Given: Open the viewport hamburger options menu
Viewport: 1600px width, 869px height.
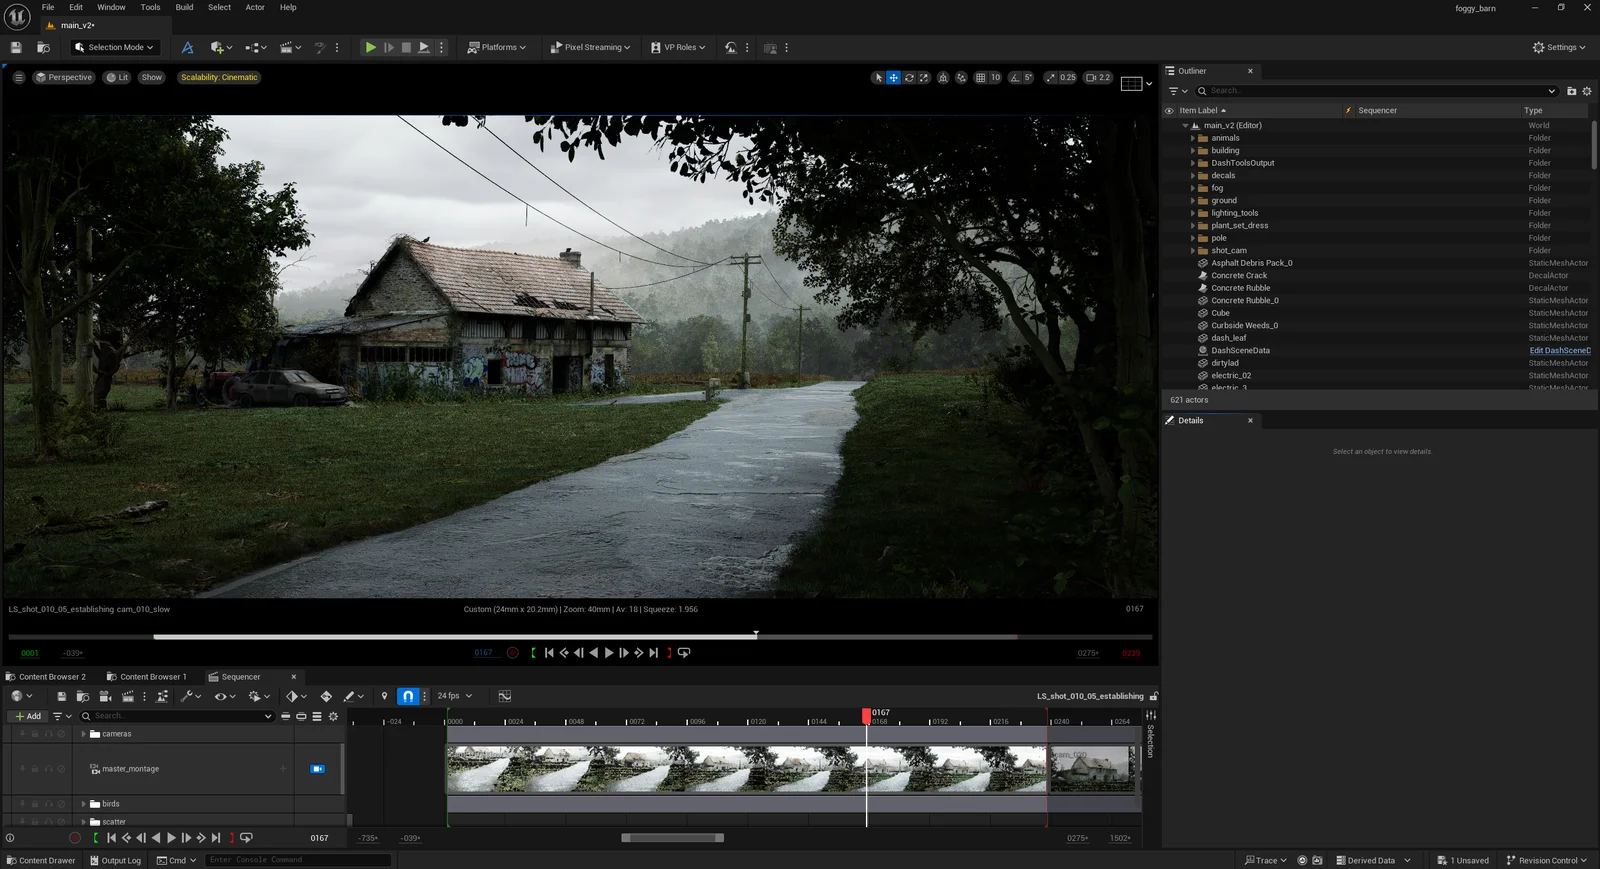Looking at the screenshot, I should pyautogui.click(x=18, y=77).
